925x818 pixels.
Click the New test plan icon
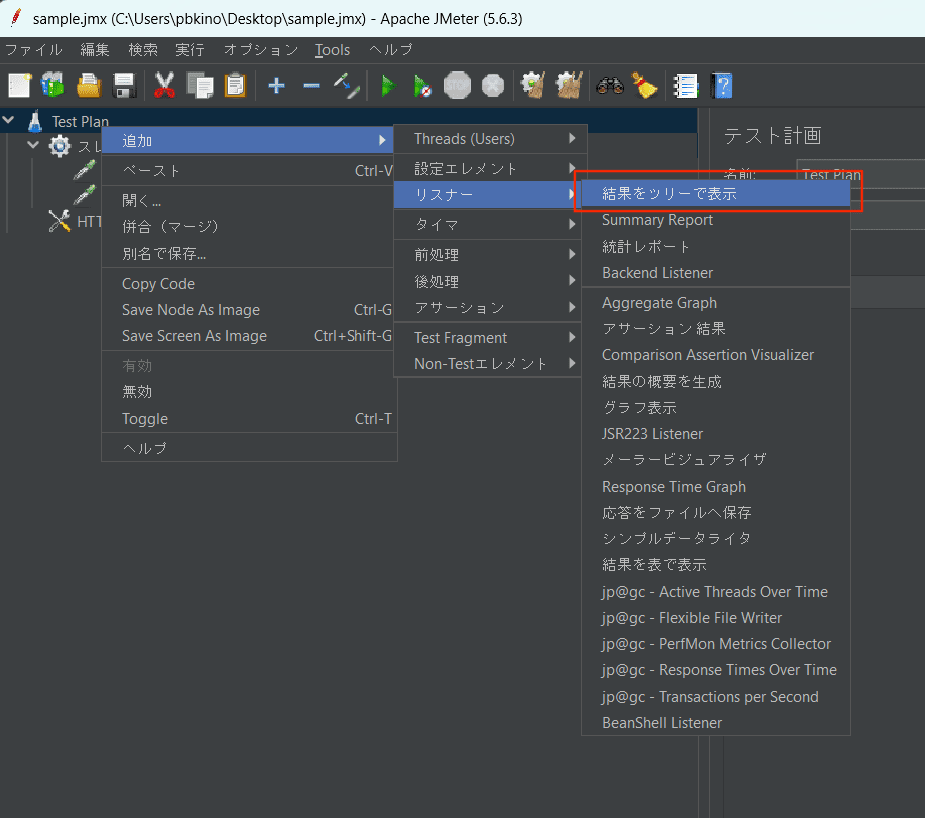(19, 86)
